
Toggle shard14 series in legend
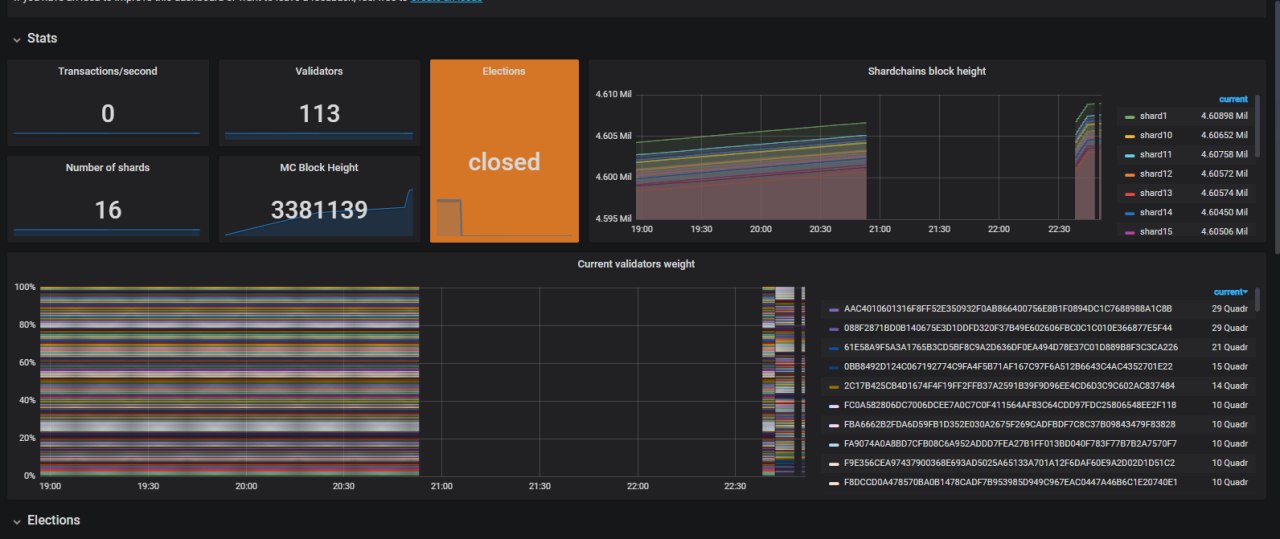click(x=1156, y=212)
